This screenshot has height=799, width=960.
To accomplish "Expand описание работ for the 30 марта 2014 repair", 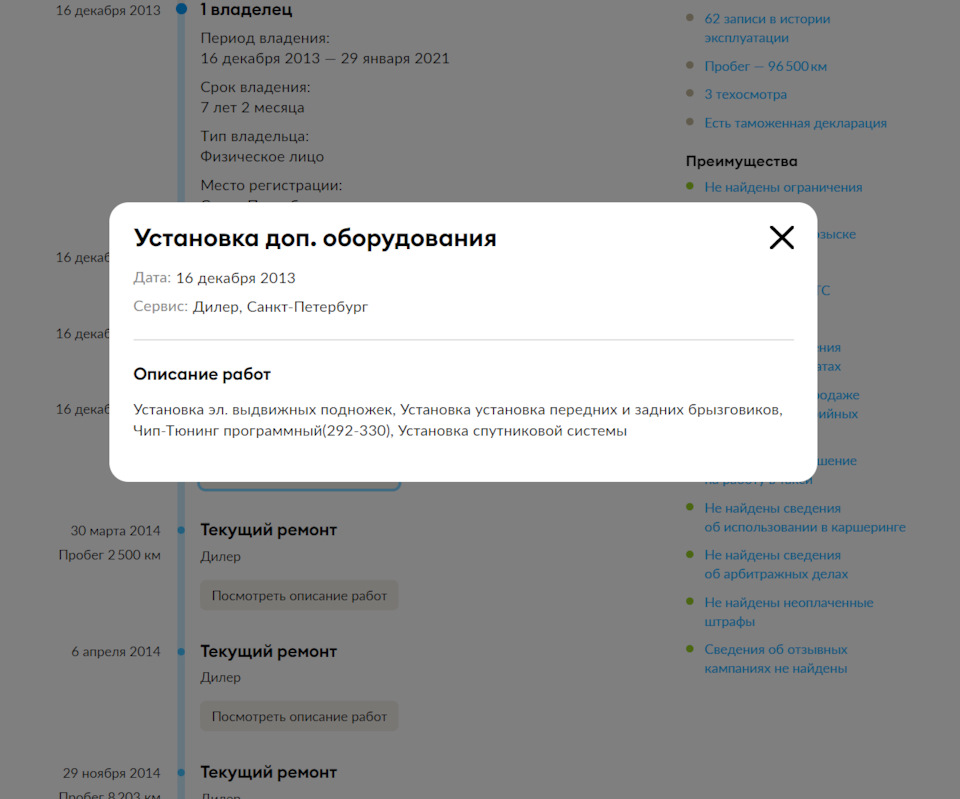I will click(x=299, y=595).
